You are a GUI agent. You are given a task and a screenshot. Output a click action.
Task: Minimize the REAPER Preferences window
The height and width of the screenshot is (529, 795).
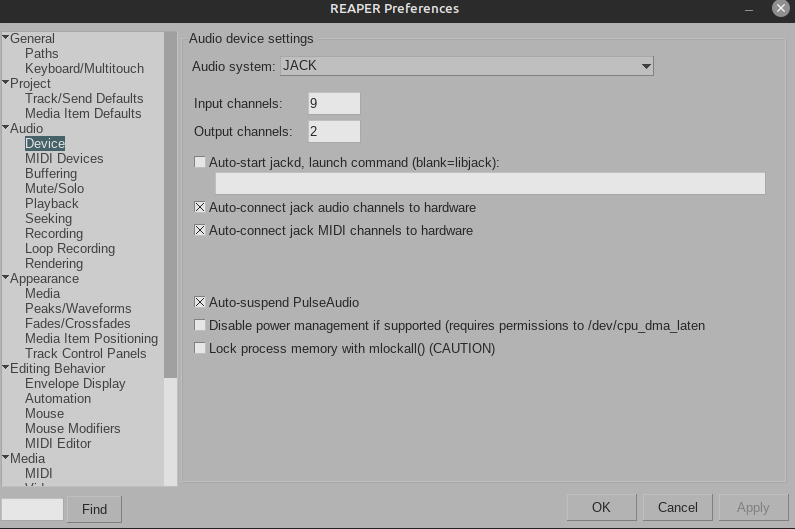point(749,10)
